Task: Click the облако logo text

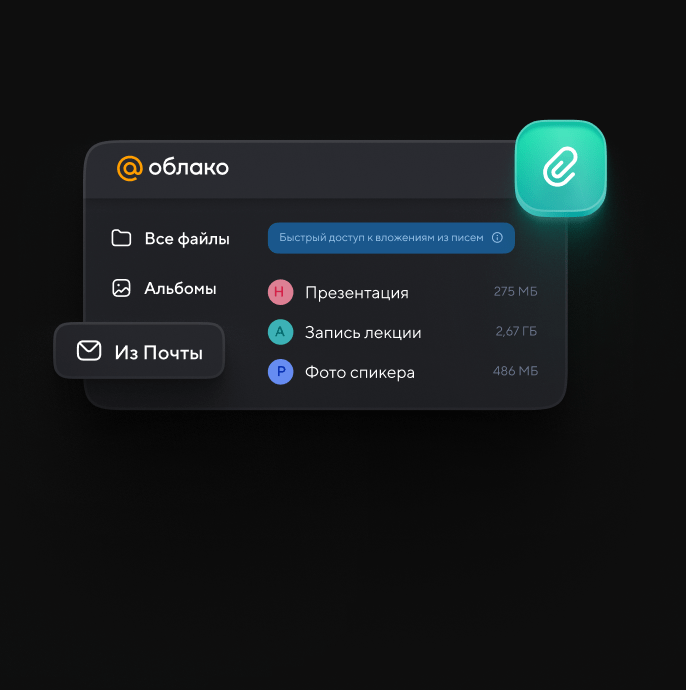Action: [188, 168]
